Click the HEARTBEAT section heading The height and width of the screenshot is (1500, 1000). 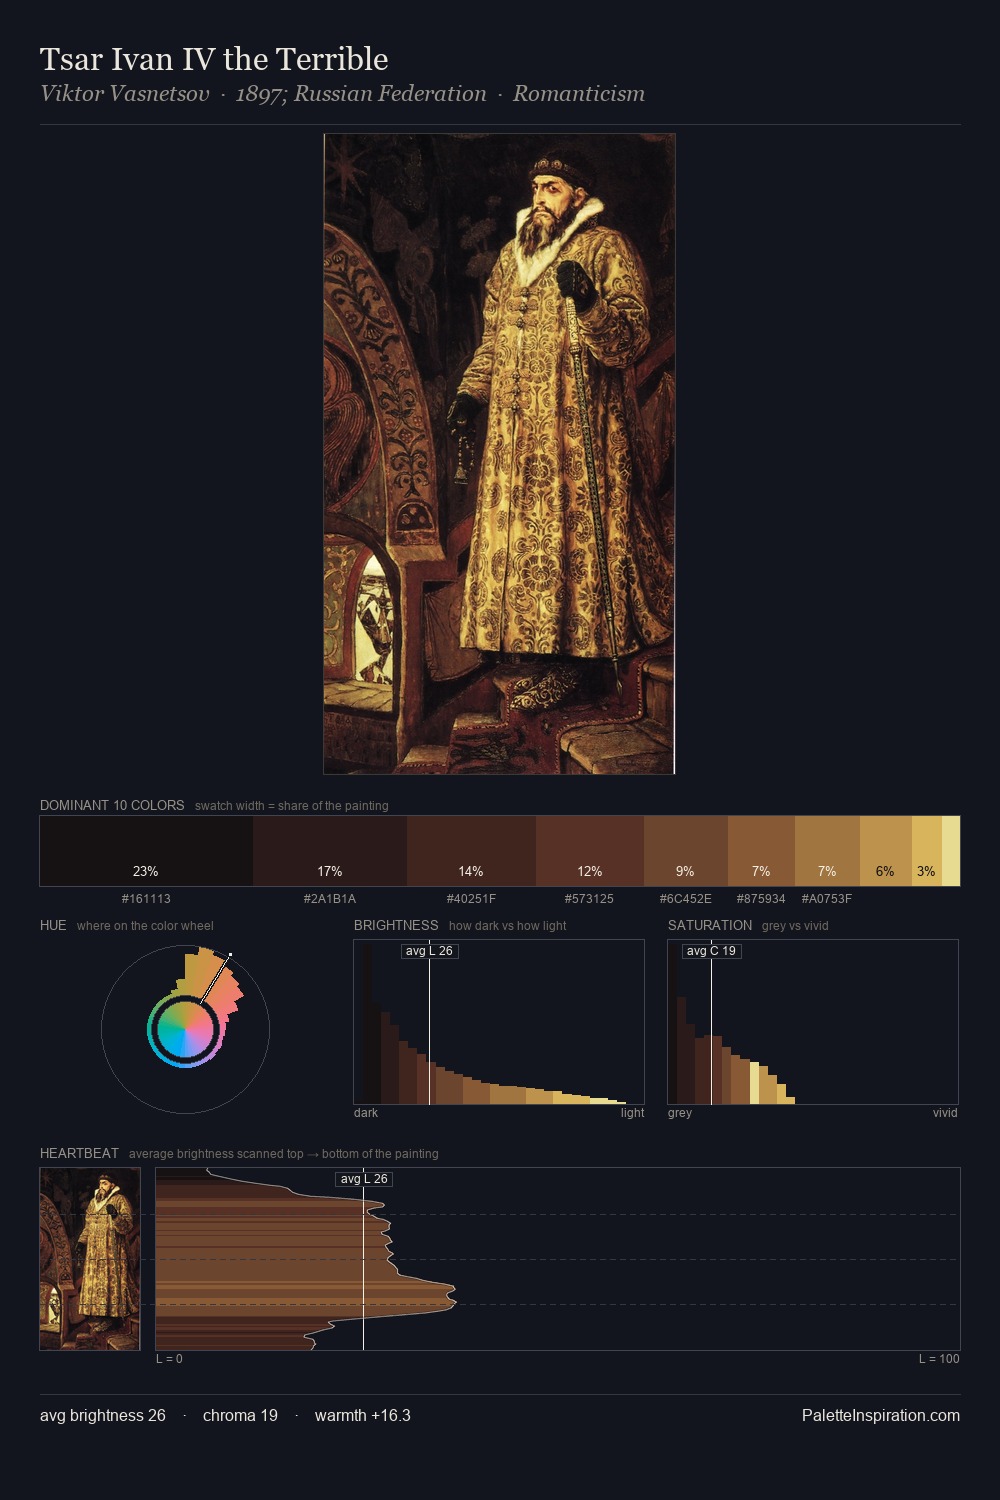coord(79,1153)
